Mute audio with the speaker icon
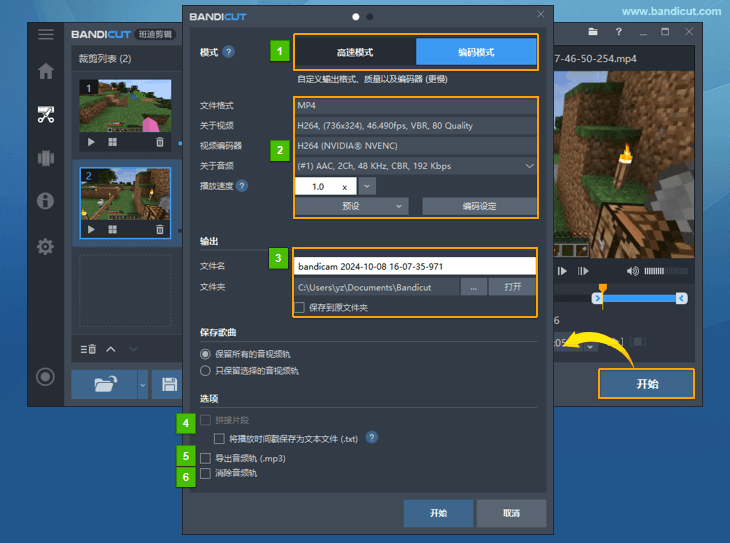 632,271
